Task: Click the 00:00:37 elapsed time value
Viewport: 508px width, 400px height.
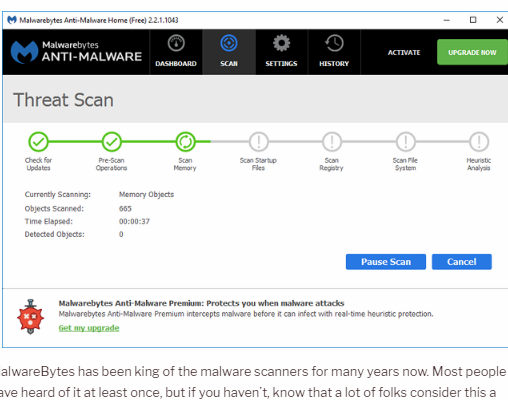Action: [134, 221]
